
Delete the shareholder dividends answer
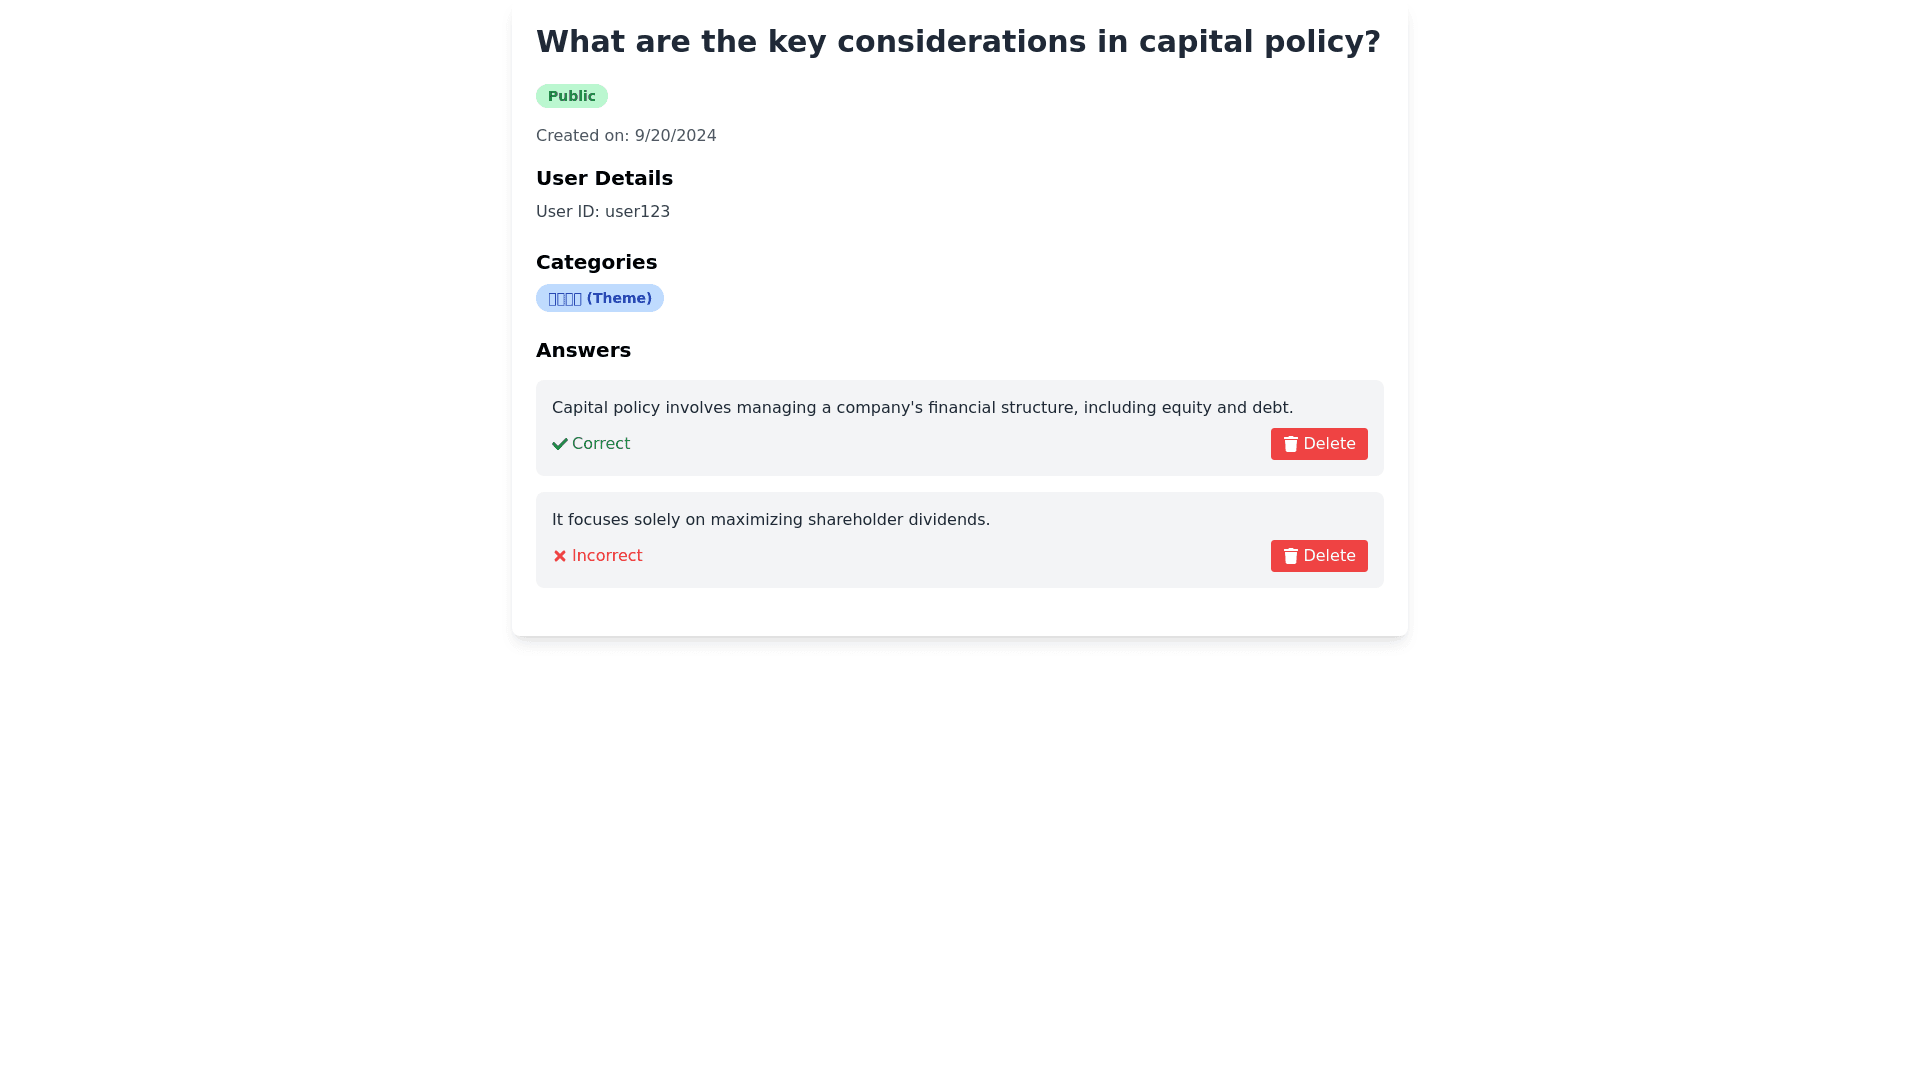tap(1319, 556)
